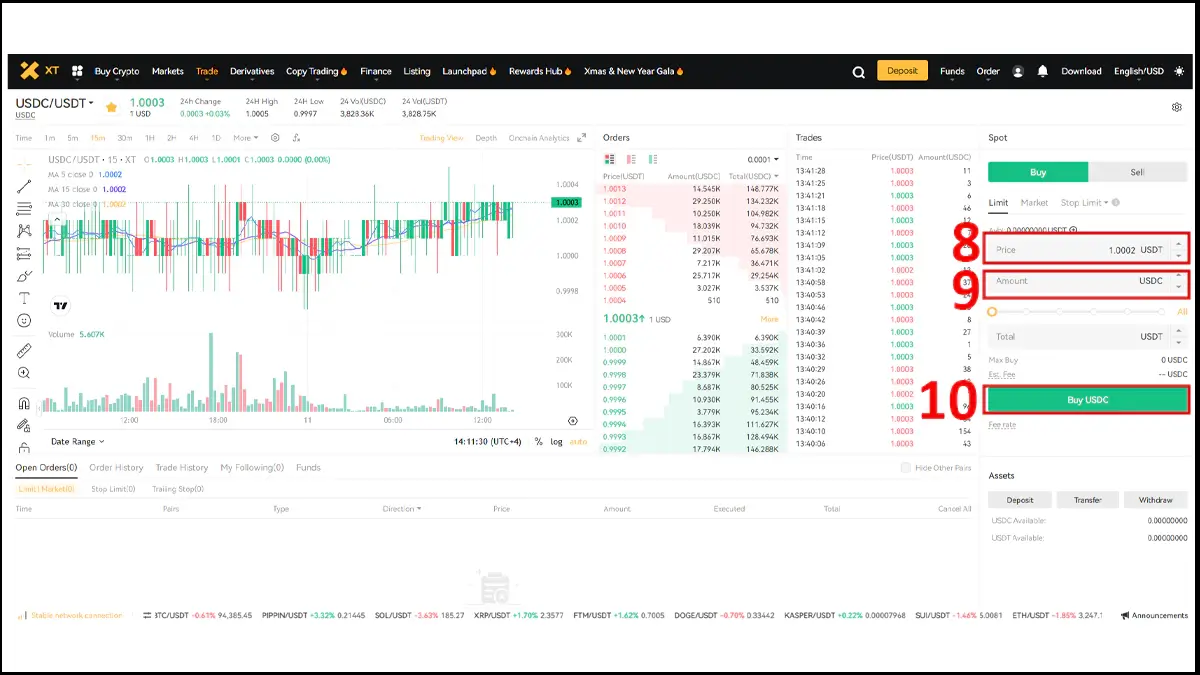Open the apps grid menu icon
The width and height of the screenshot is (1200, 675).
click(x=77, y=71)
